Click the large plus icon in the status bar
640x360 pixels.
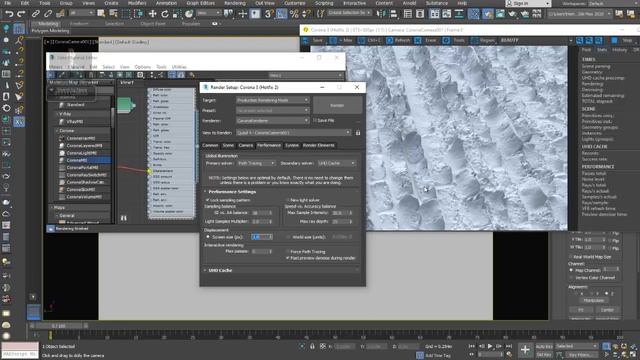(525, 350)
